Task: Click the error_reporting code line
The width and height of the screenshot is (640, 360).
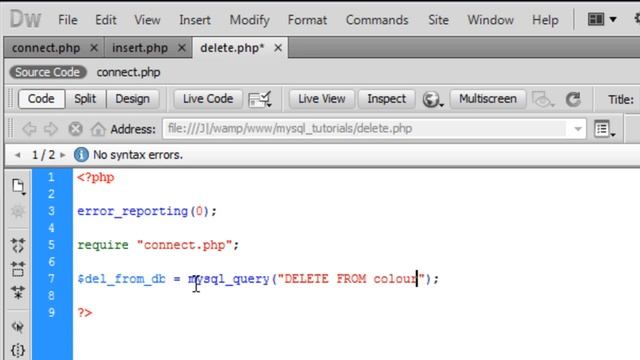Action: coord(147,211)
